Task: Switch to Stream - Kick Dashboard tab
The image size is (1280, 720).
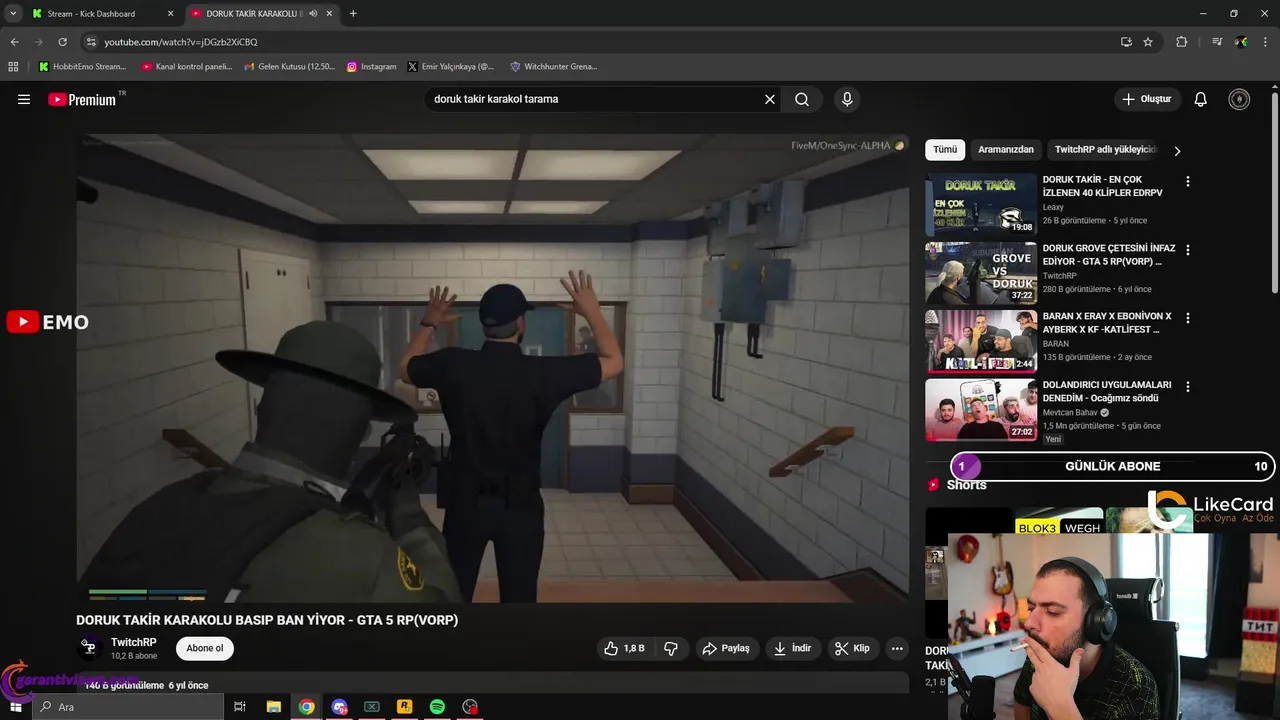Action: click(92, 14)
